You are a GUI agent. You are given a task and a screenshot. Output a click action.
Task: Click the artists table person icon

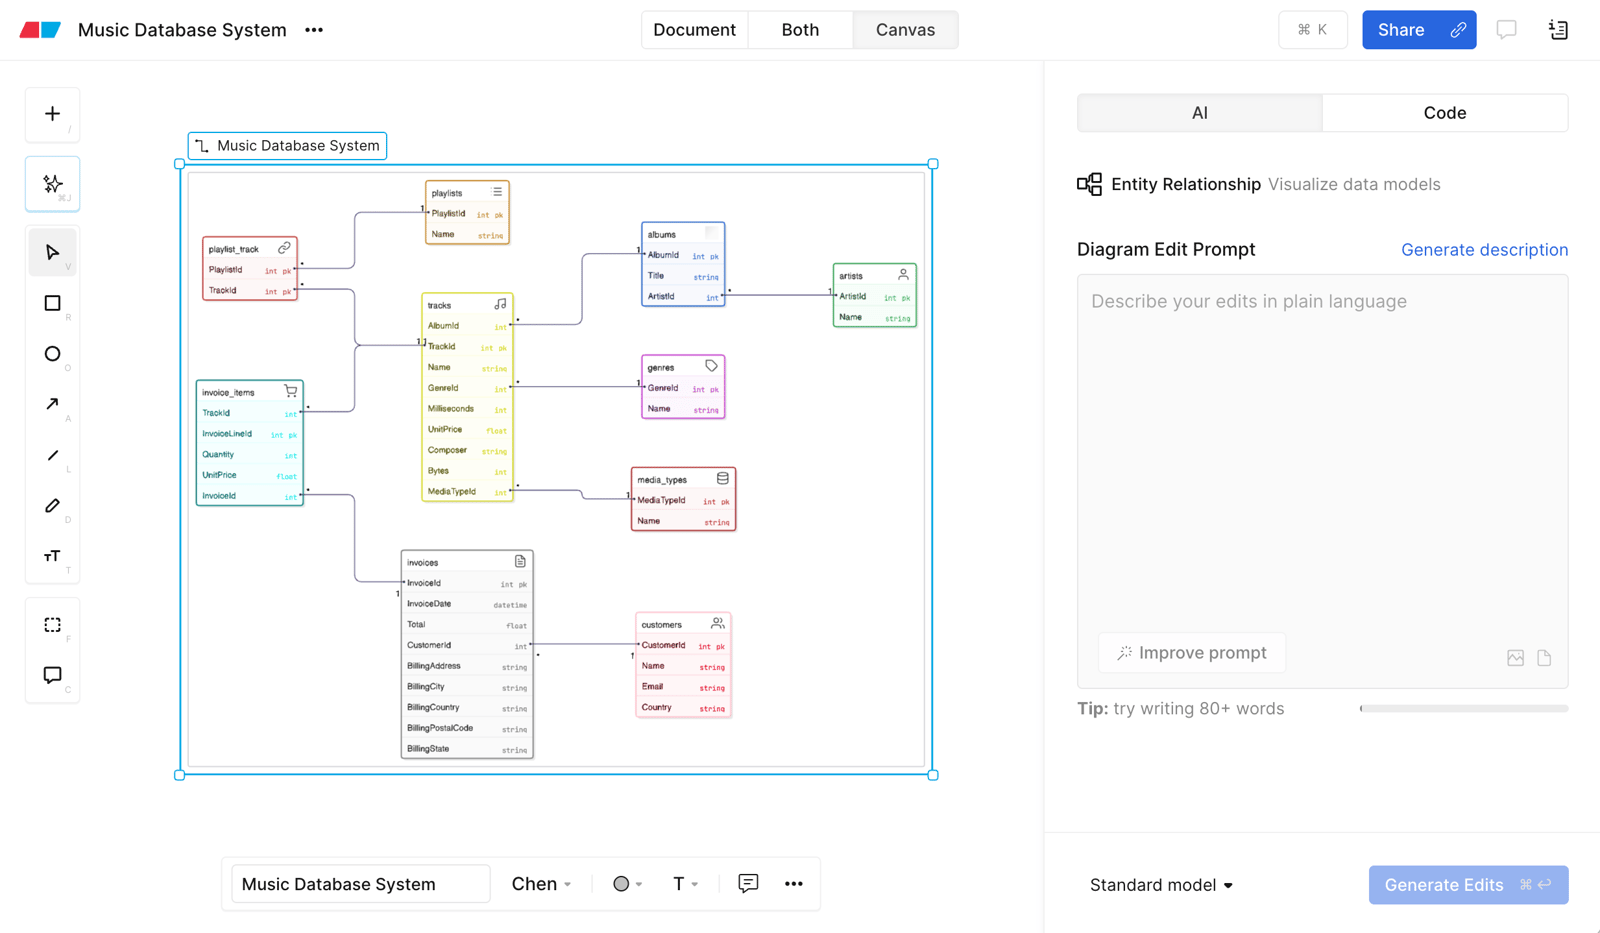click(x=903, y=274)
